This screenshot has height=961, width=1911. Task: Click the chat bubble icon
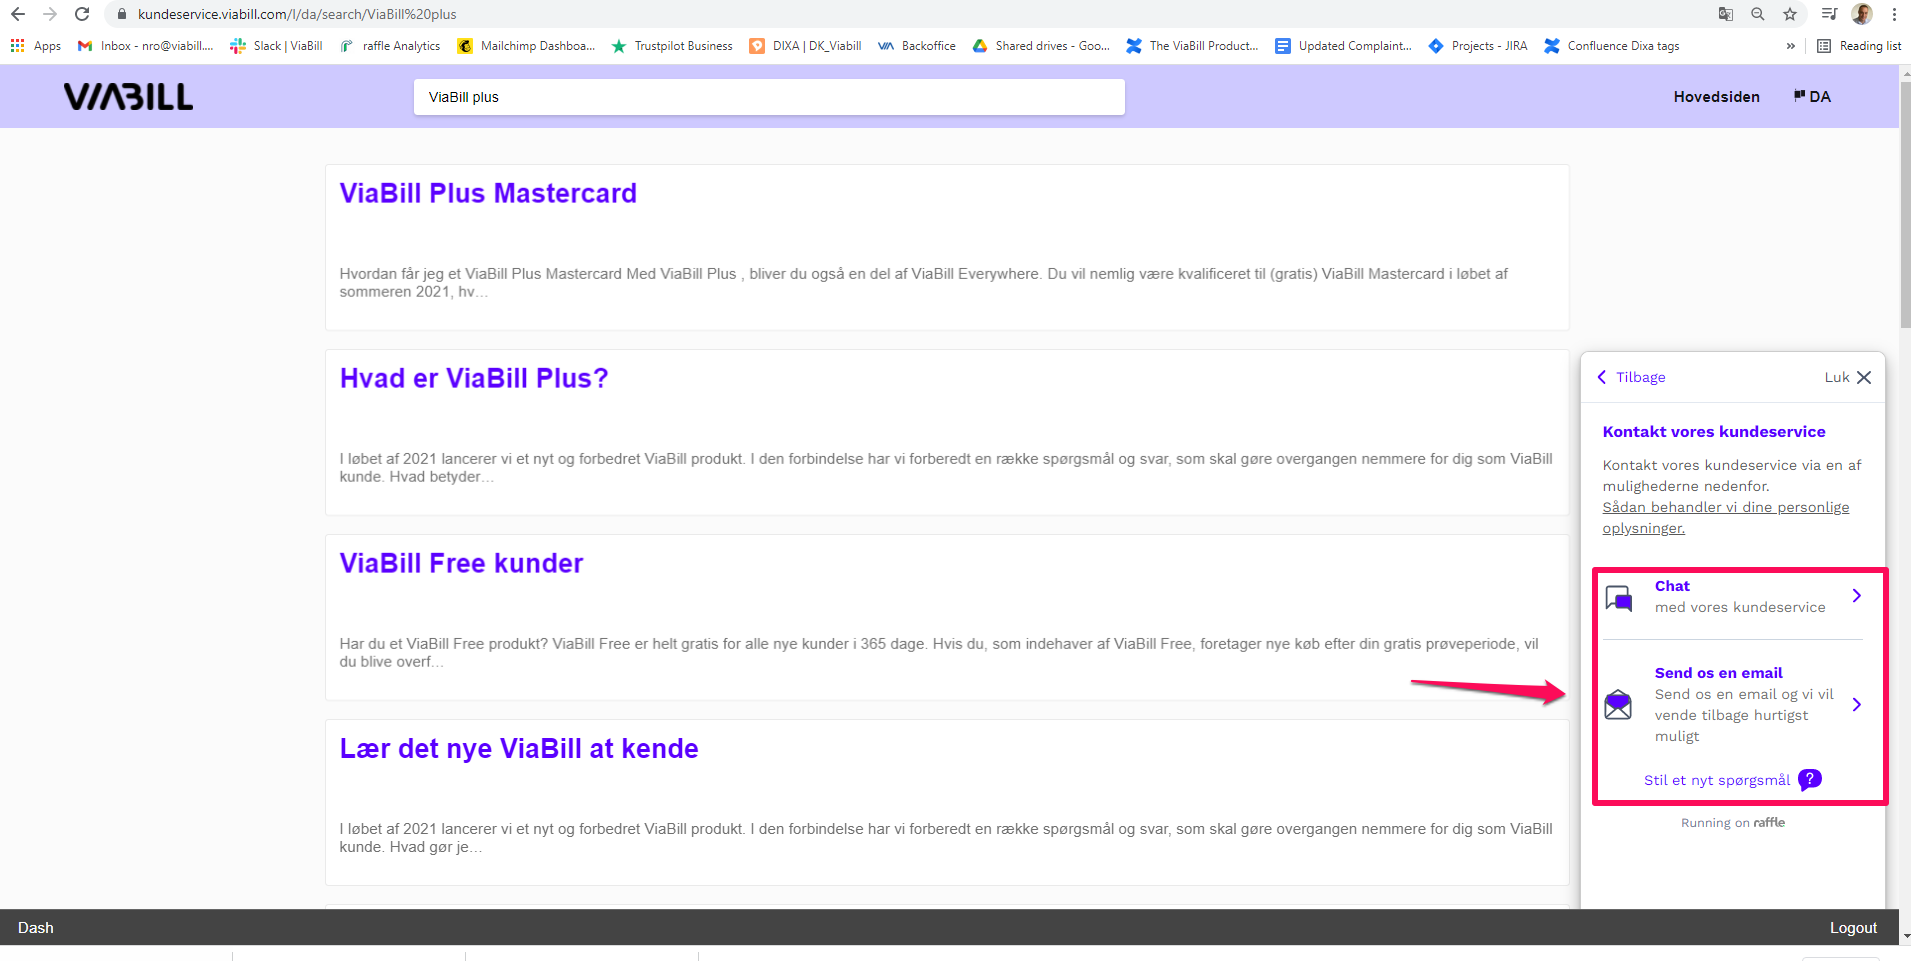(1619, 598)
